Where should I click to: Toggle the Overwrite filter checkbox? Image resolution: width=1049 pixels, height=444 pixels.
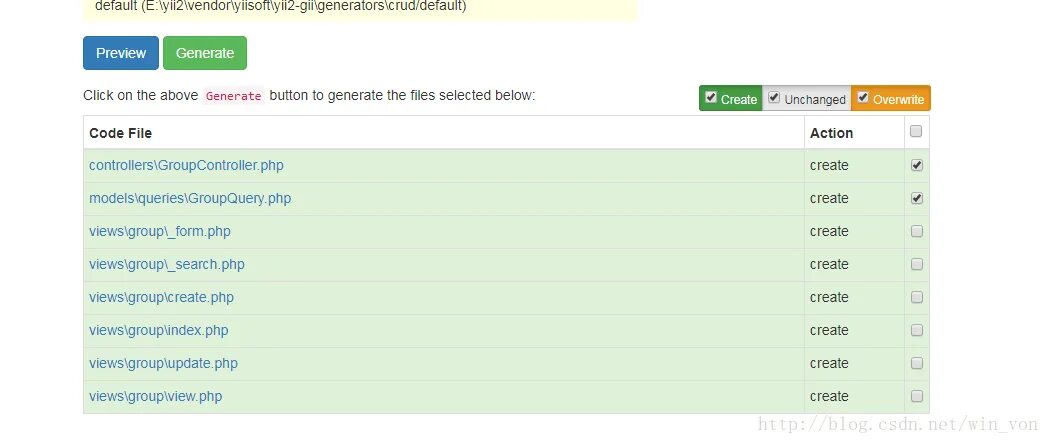pyautogui.click(x=863, y=97)
